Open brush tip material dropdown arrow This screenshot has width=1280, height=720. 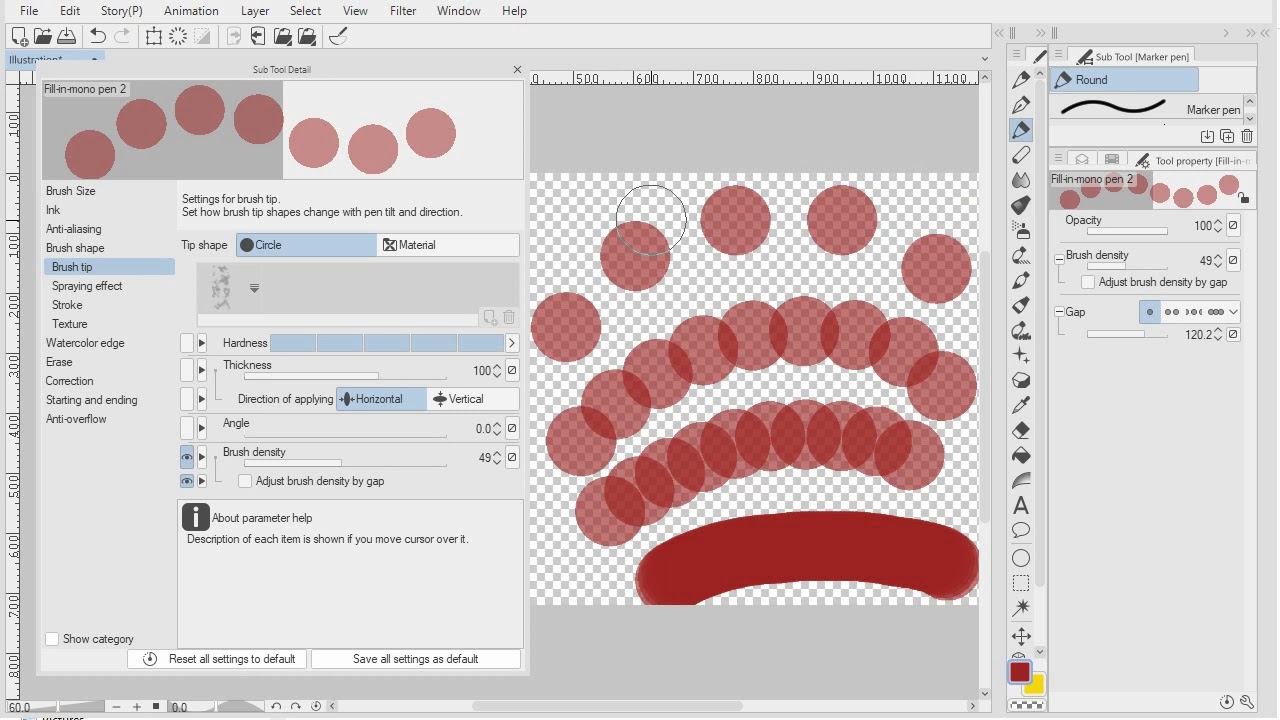[x=254, y=288]
